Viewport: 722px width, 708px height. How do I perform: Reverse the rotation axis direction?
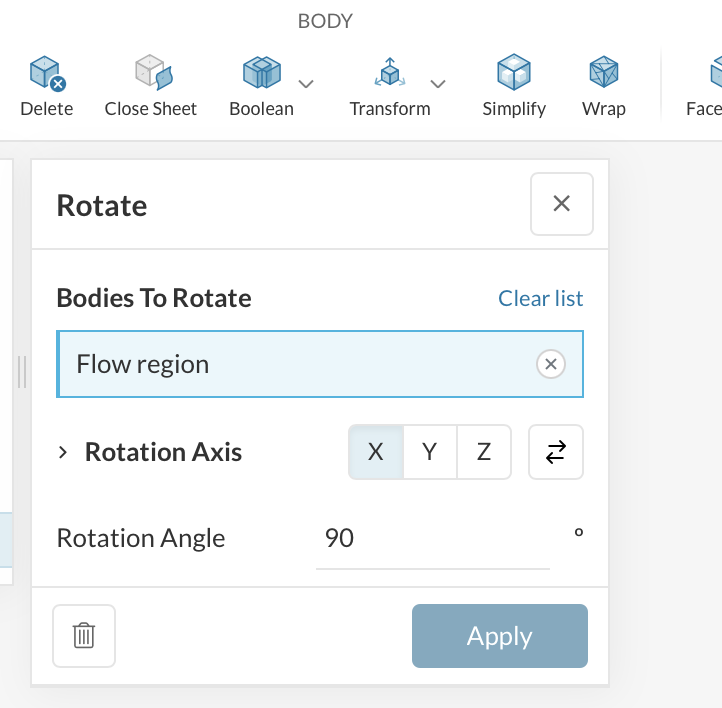pos(556,452)
